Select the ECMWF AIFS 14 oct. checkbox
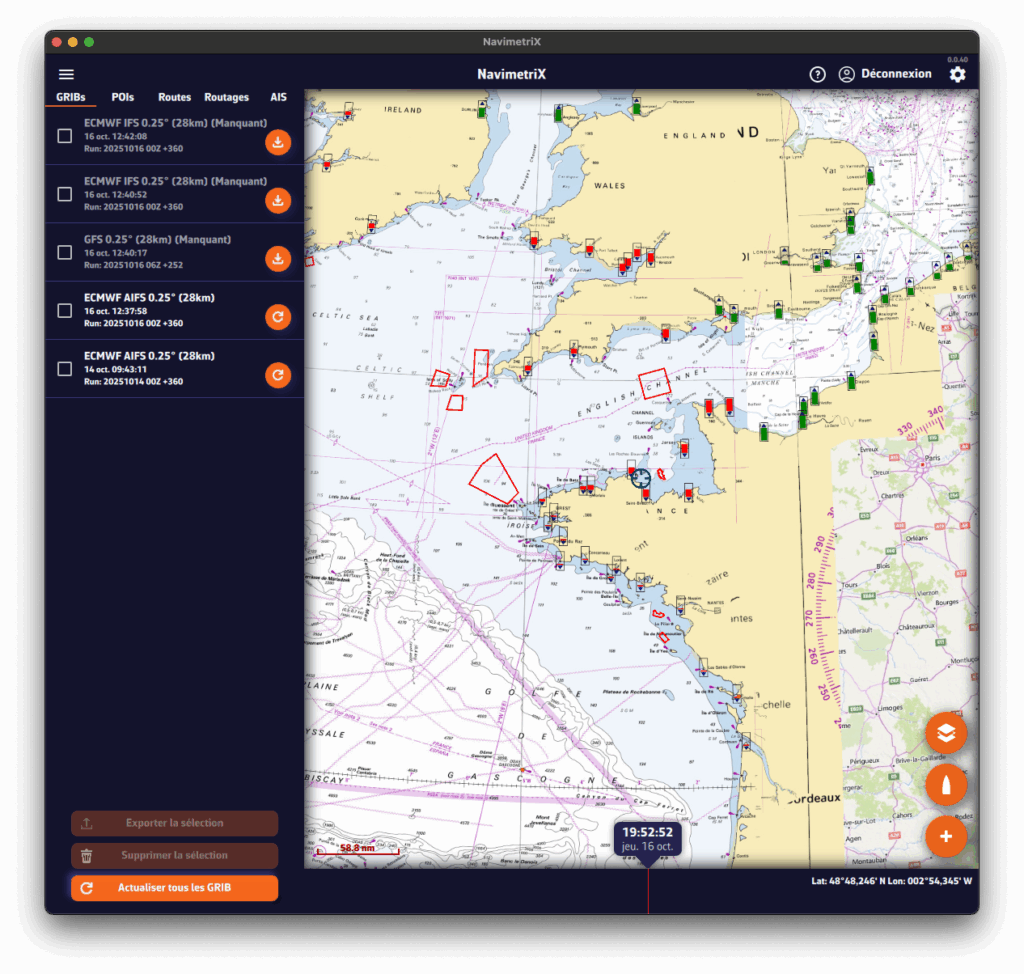Viewport: 1024px width, 974px height. point(65,369)
